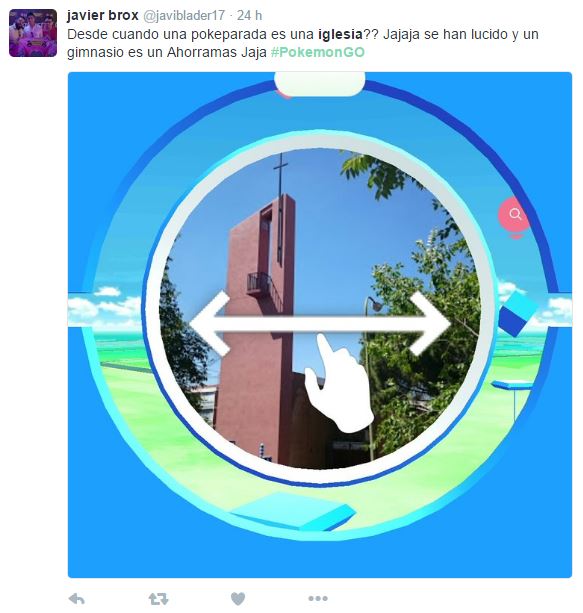583x613 pixels.
Task: Visit the @javibladER17 handle link
Action: 184,15
